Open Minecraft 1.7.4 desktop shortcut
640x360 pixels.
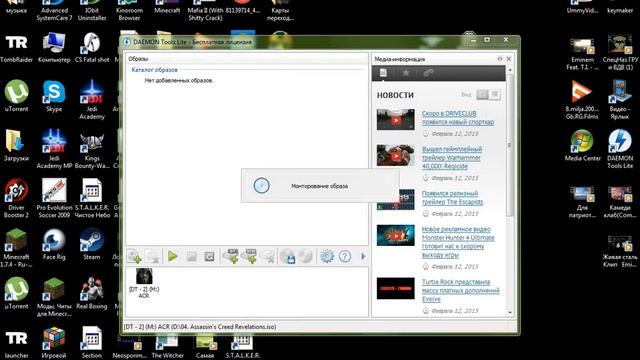click(x=16, y=248)
